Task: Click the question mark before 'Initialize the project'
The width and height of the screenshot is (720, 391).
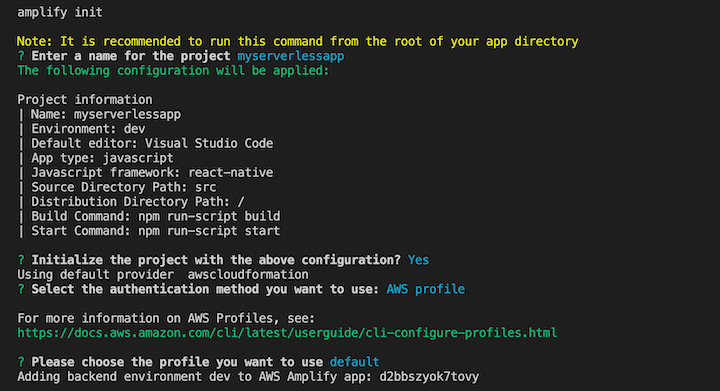Action: (x=21, y=260)
